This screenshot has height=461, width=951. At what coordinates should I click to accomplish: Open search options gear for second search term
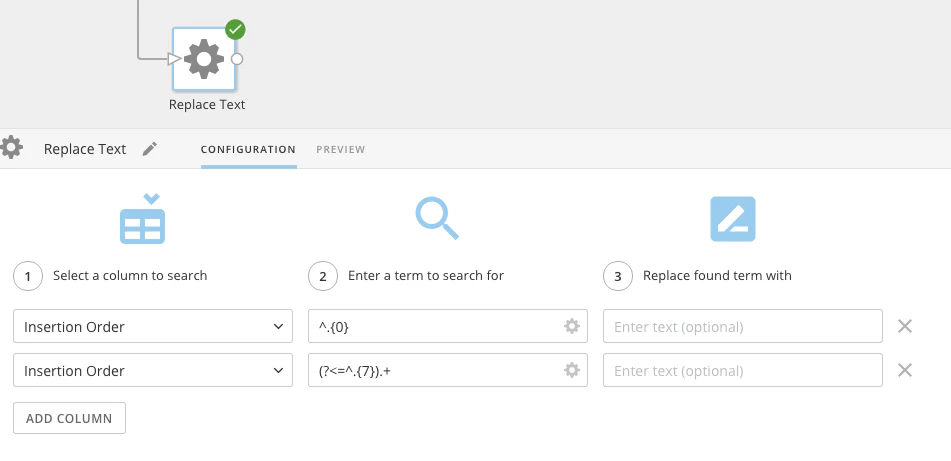[x=571, y=370]
